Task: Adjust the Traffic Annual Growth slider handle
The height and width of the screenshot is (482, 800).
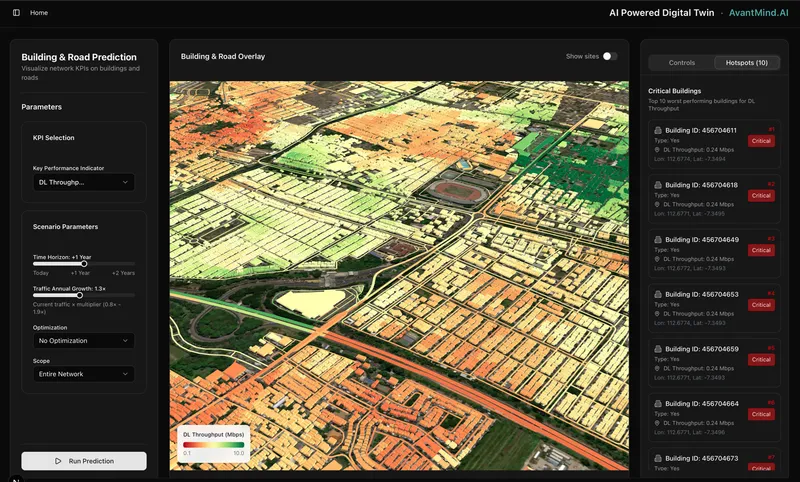Action: click(80, 295)
